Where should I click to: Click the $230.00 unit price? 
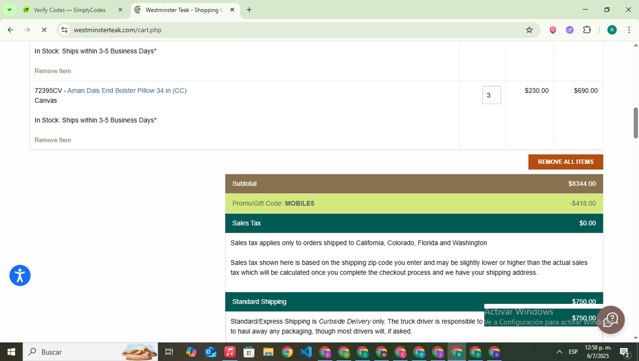(x=536, y=90)
